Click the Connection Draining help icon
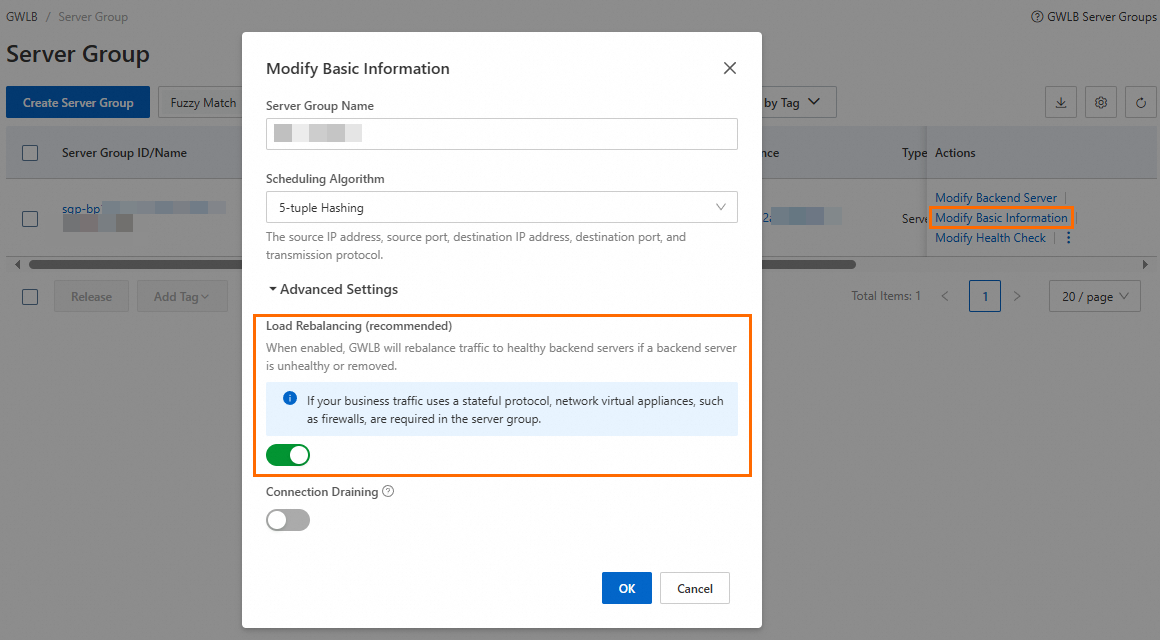 point(388,492)
